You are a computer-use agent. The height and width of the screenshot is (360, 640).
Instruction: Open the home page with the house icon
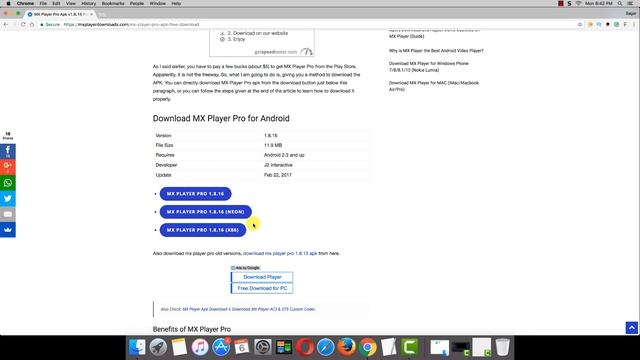(32, 24)
